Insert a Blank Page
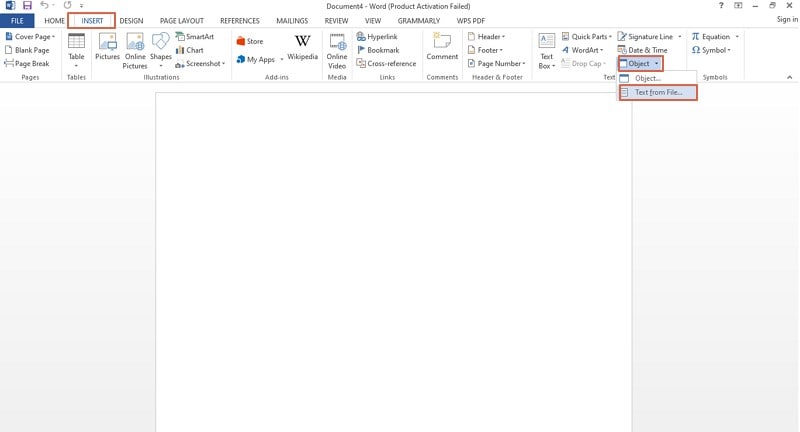Viewport: 800px width, 432px height. coord(28,50)
